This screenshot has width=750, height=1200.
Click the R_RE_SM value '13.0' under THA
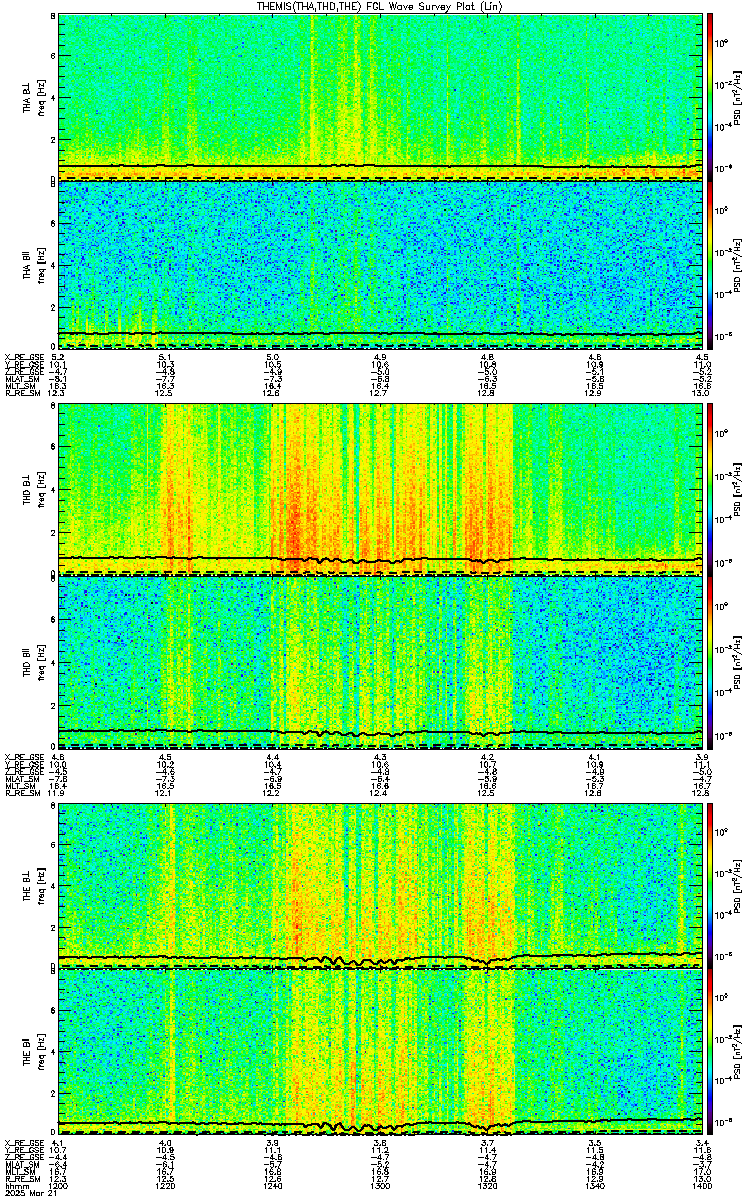pyautogui.click(x=702, y=395)
